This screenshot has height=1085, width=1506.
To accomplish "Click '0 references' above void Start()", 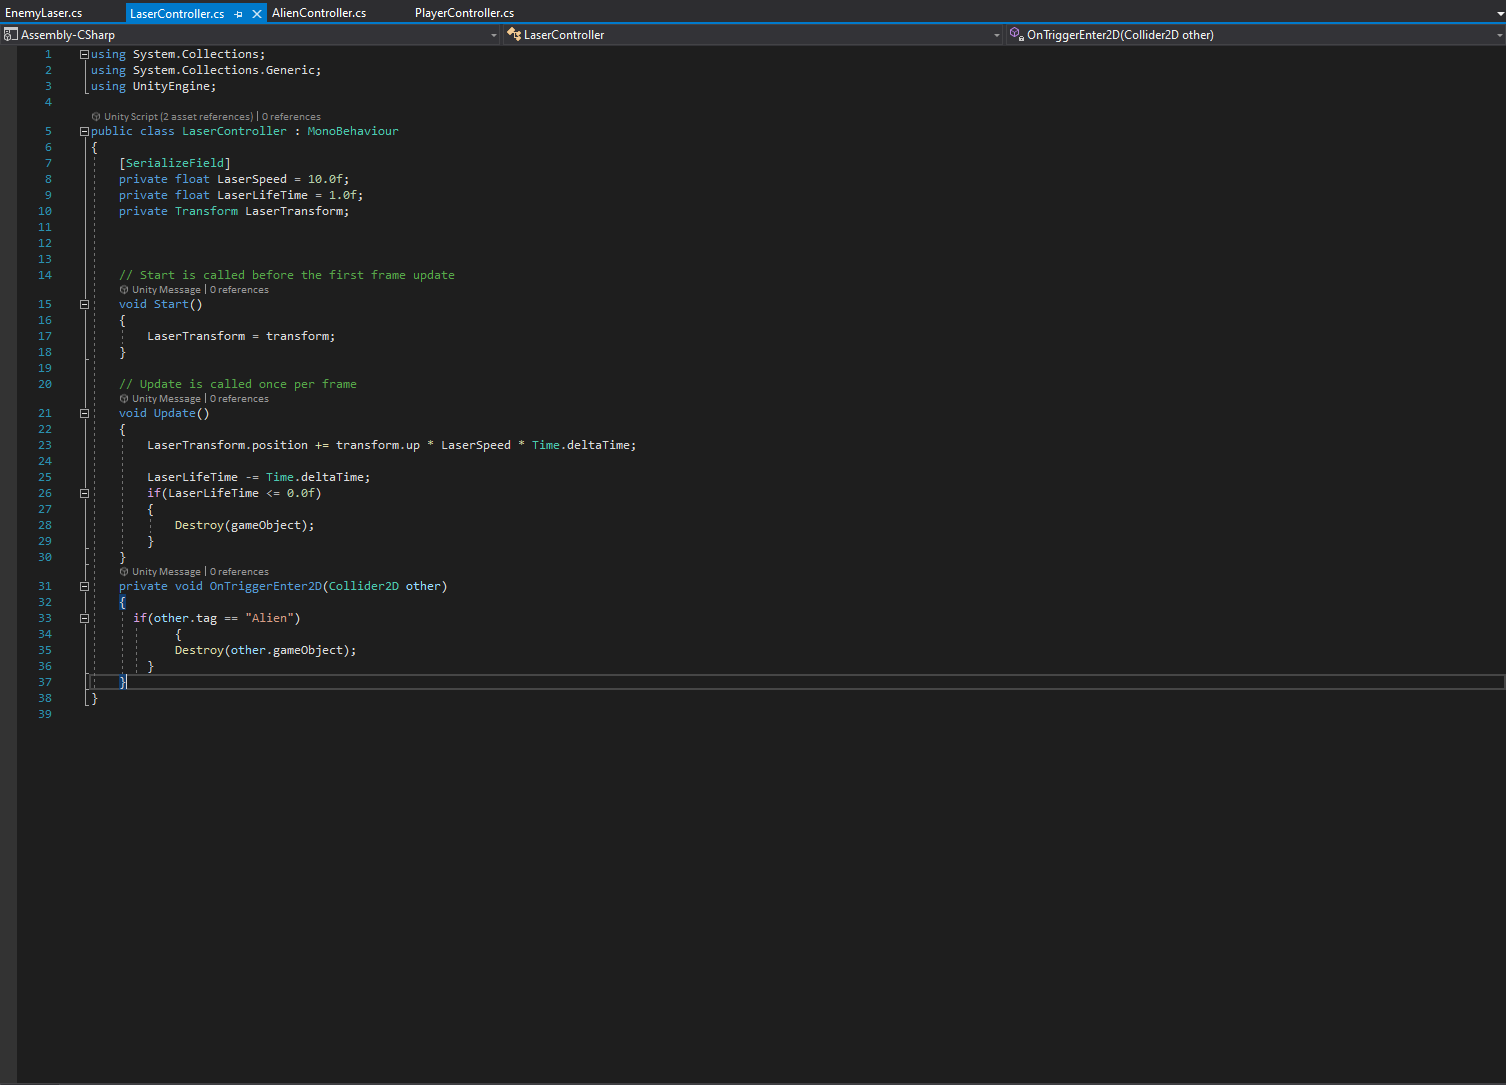I will 239,290.
